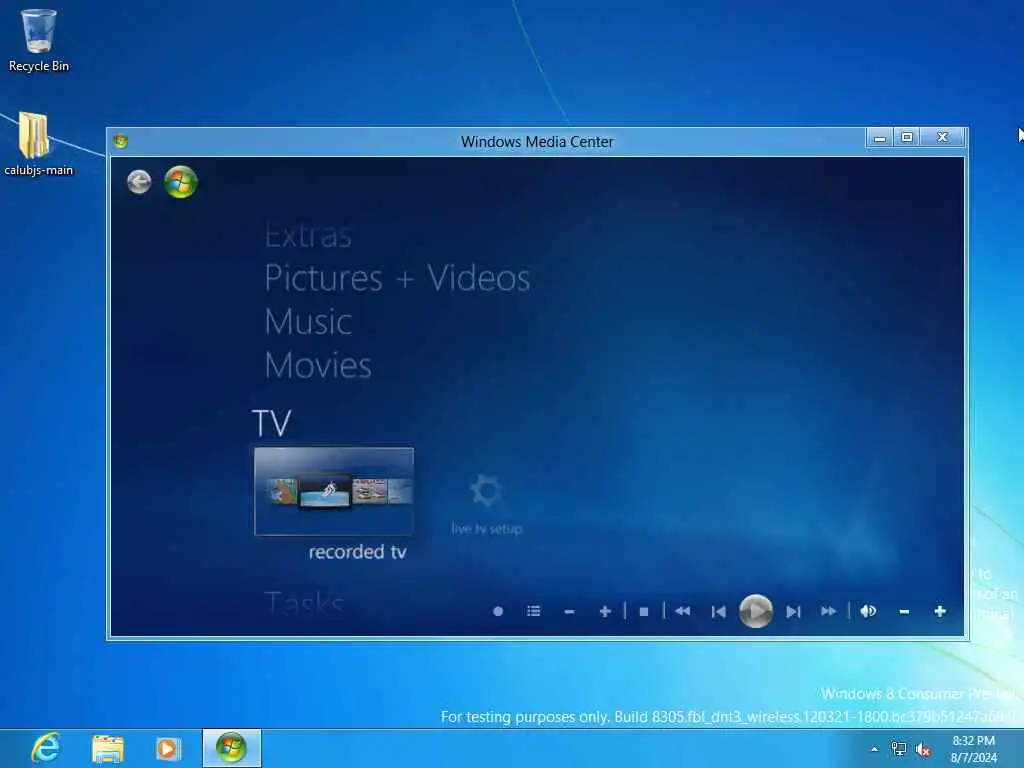Screen dimensions: 1024x768
Task: Select the Music menu category
Action: pos(308,322)
